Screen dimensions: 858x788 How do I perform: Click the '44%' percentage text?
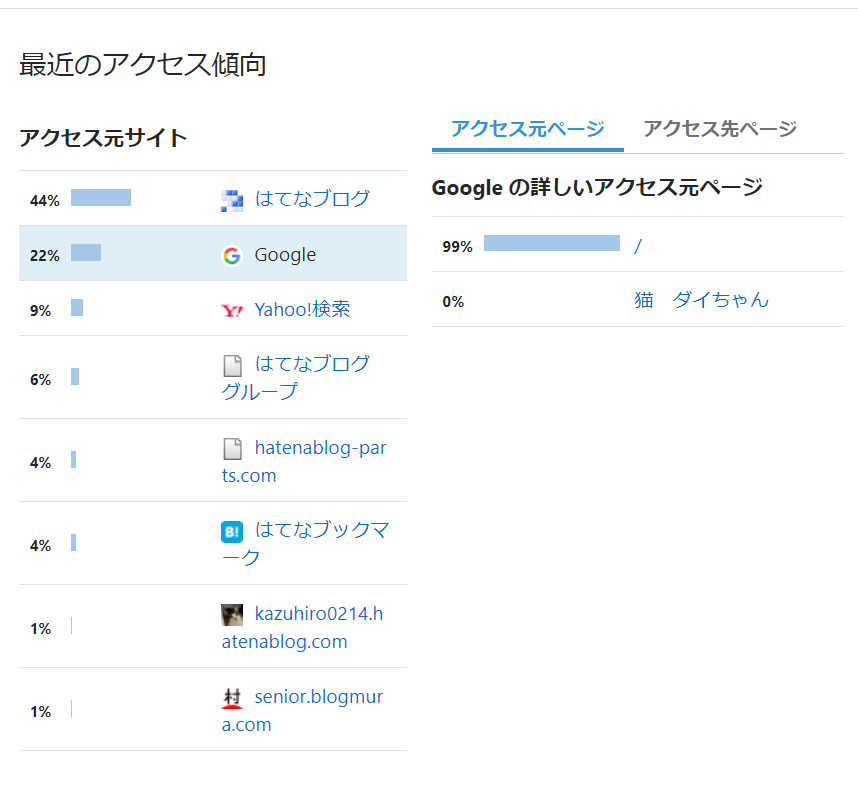click(45, 201)
